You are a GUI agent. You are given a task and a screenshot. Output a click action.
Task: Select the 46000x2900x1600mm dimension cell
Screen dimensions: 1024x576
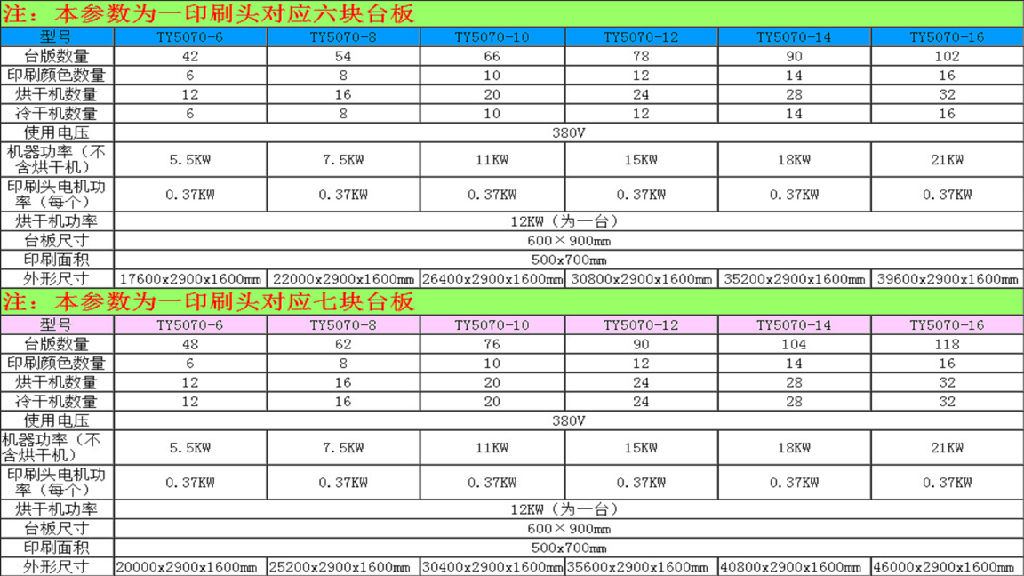click(x=947, y=567)
